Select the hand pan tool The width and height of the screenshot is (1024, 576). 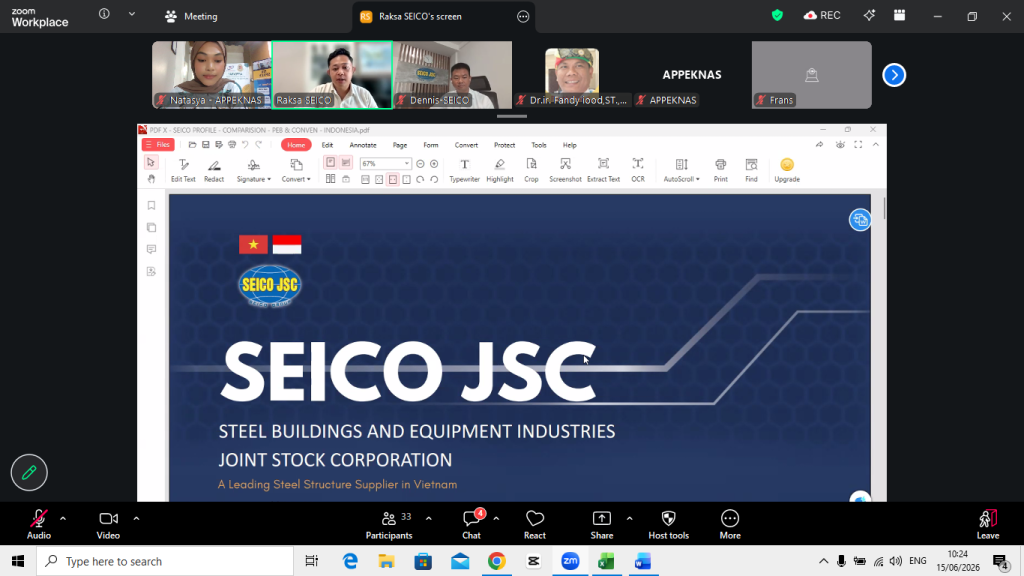[151, 179]
